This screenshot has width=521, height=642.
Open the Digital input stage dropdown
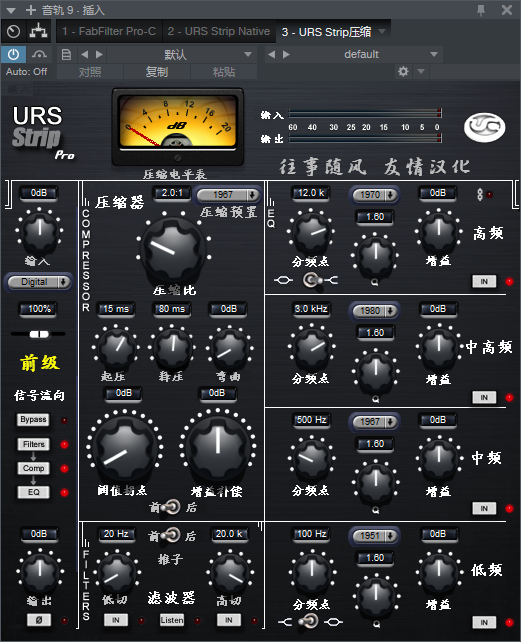(x=39, y=282)
